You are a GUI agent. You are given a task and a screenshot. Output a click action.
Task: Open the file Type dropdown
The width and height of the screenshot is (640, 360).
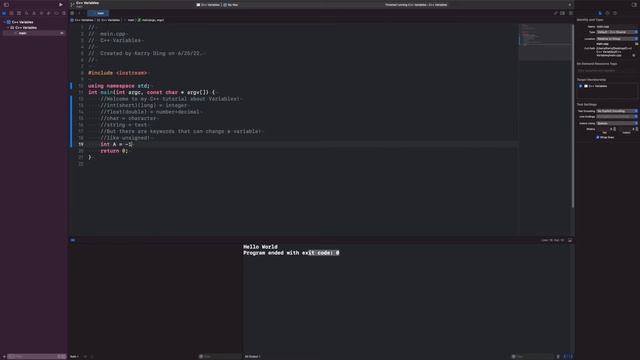pos(617,32)
